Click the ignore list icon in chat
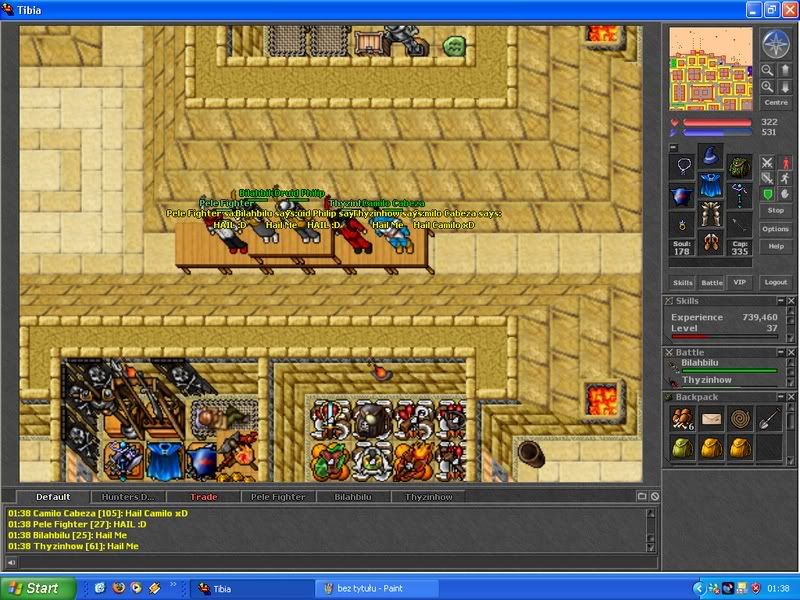 pyautogui.click(x=655, y=496)
